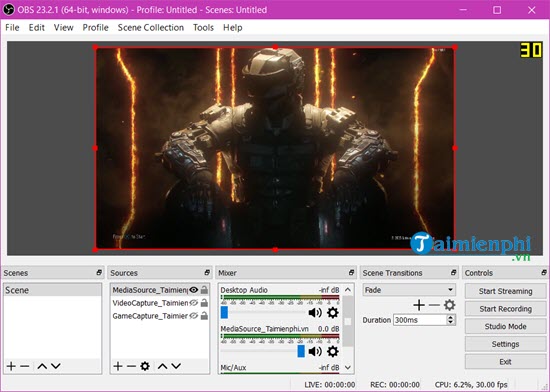Image resolution: width=550 pixels, height=392 pixels.
Task: Click Start Streaming button
Action: [505, 291]
